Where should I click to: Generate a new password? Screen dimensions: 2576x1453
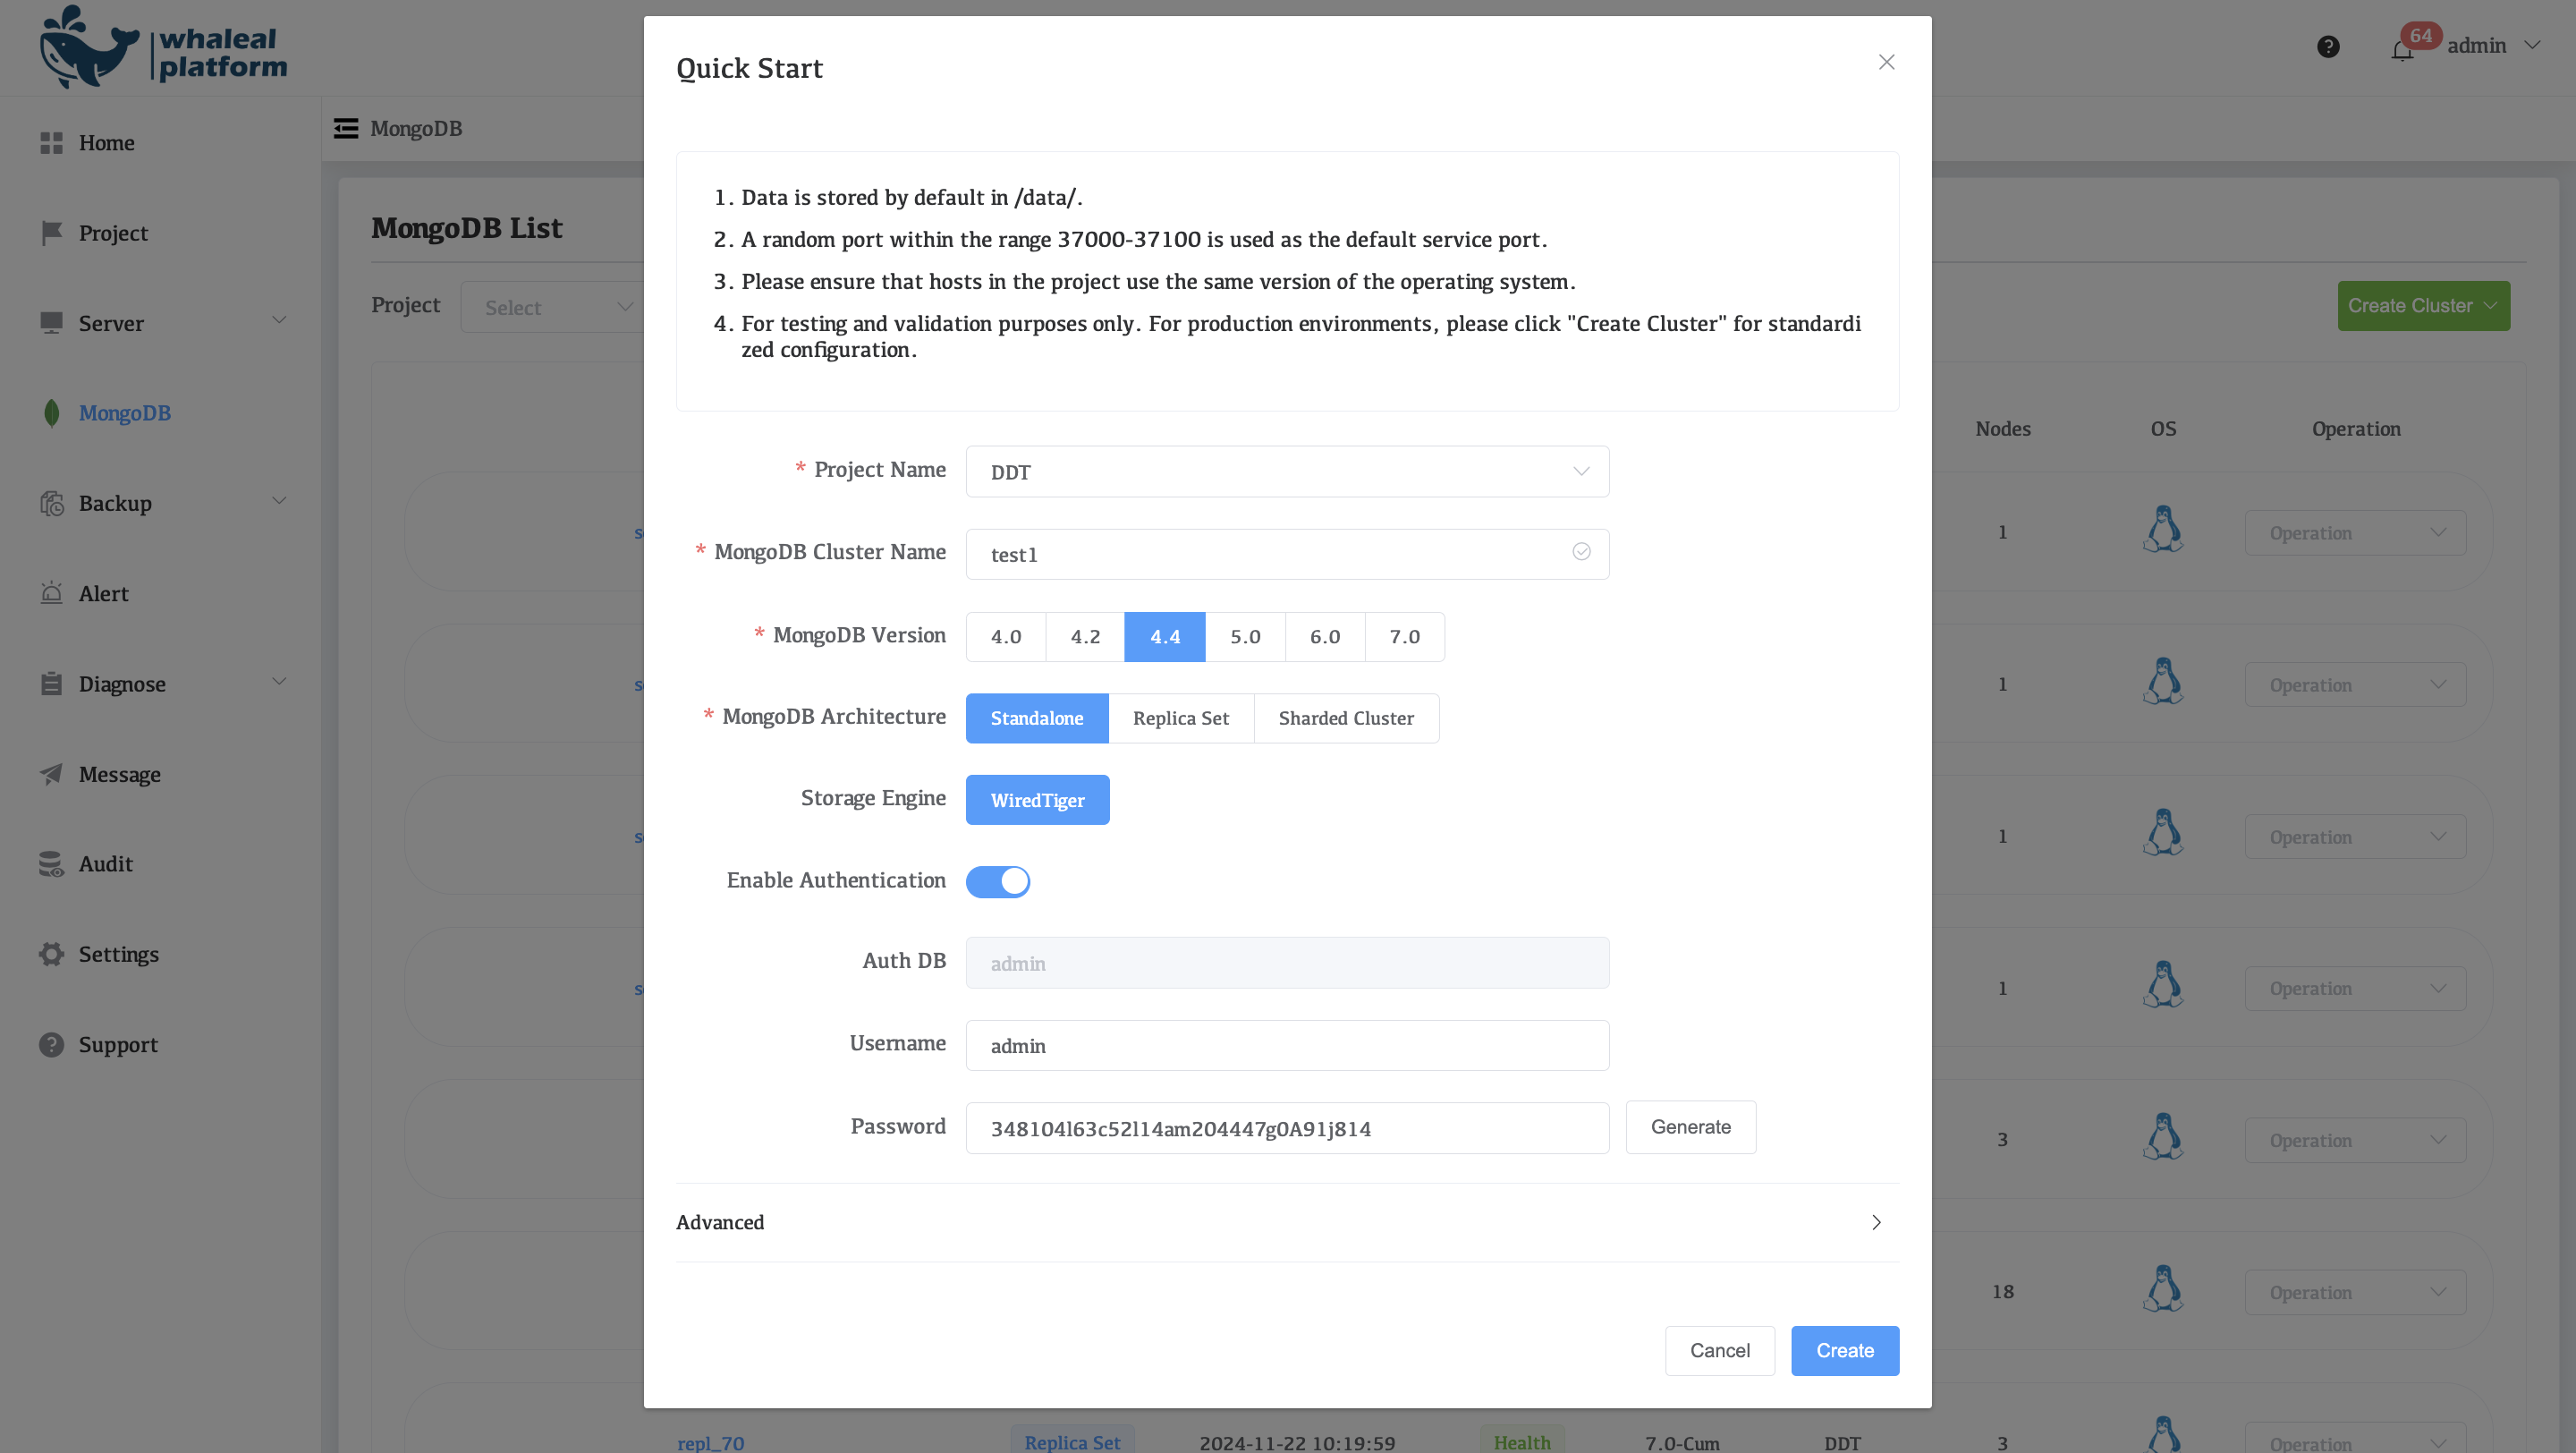click(1690, 1127)
